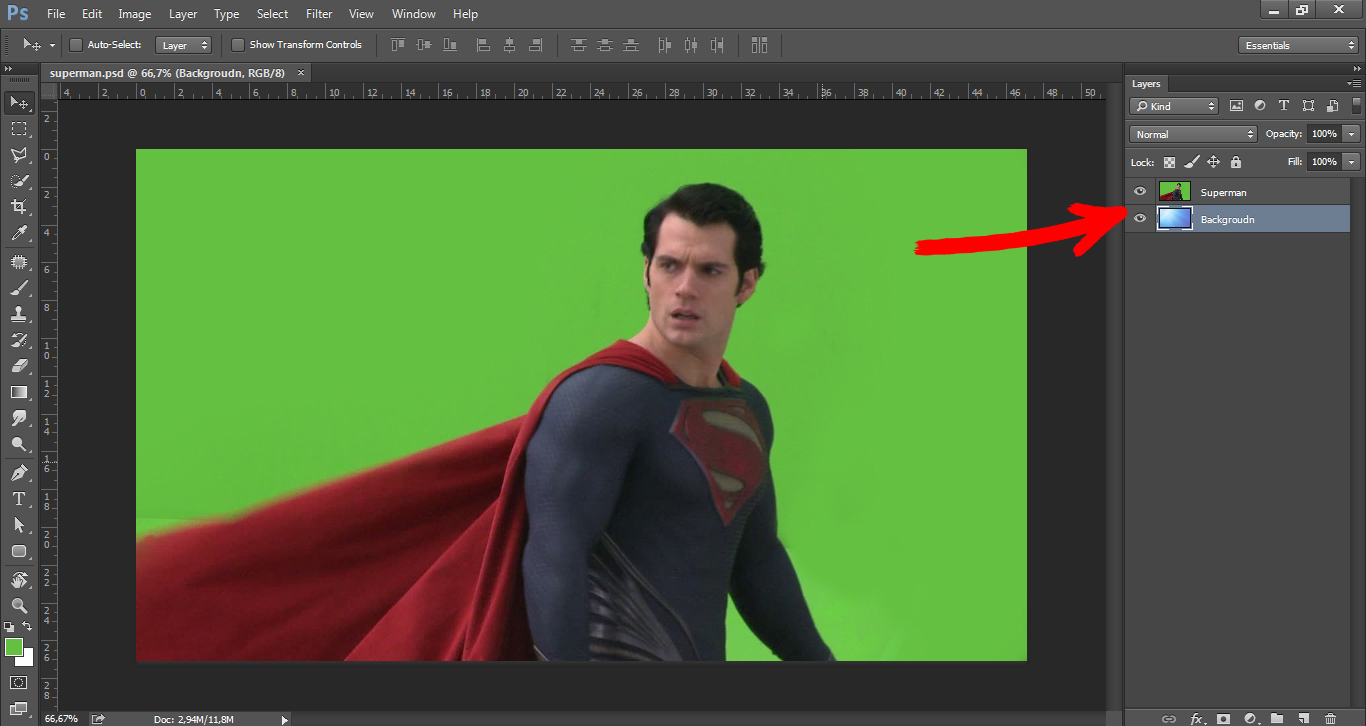Open the File menu
The image size is (1366, 726).
[x=56, y=14]
